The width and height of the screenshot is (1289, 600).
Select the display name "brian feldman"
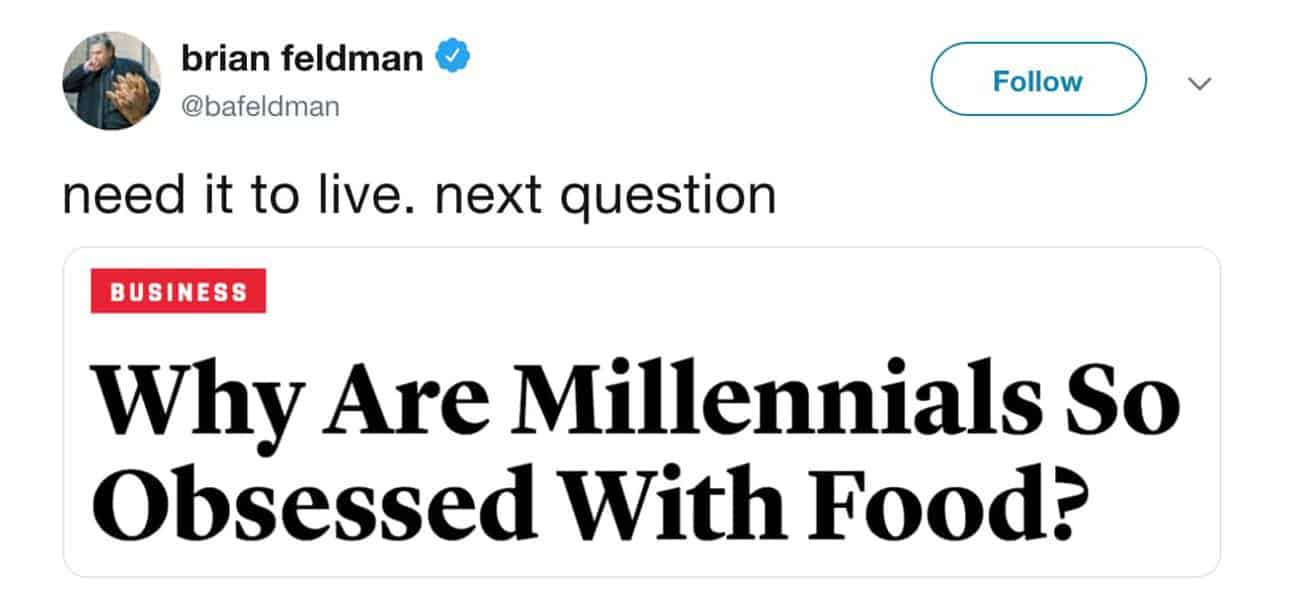coord(302,59)
